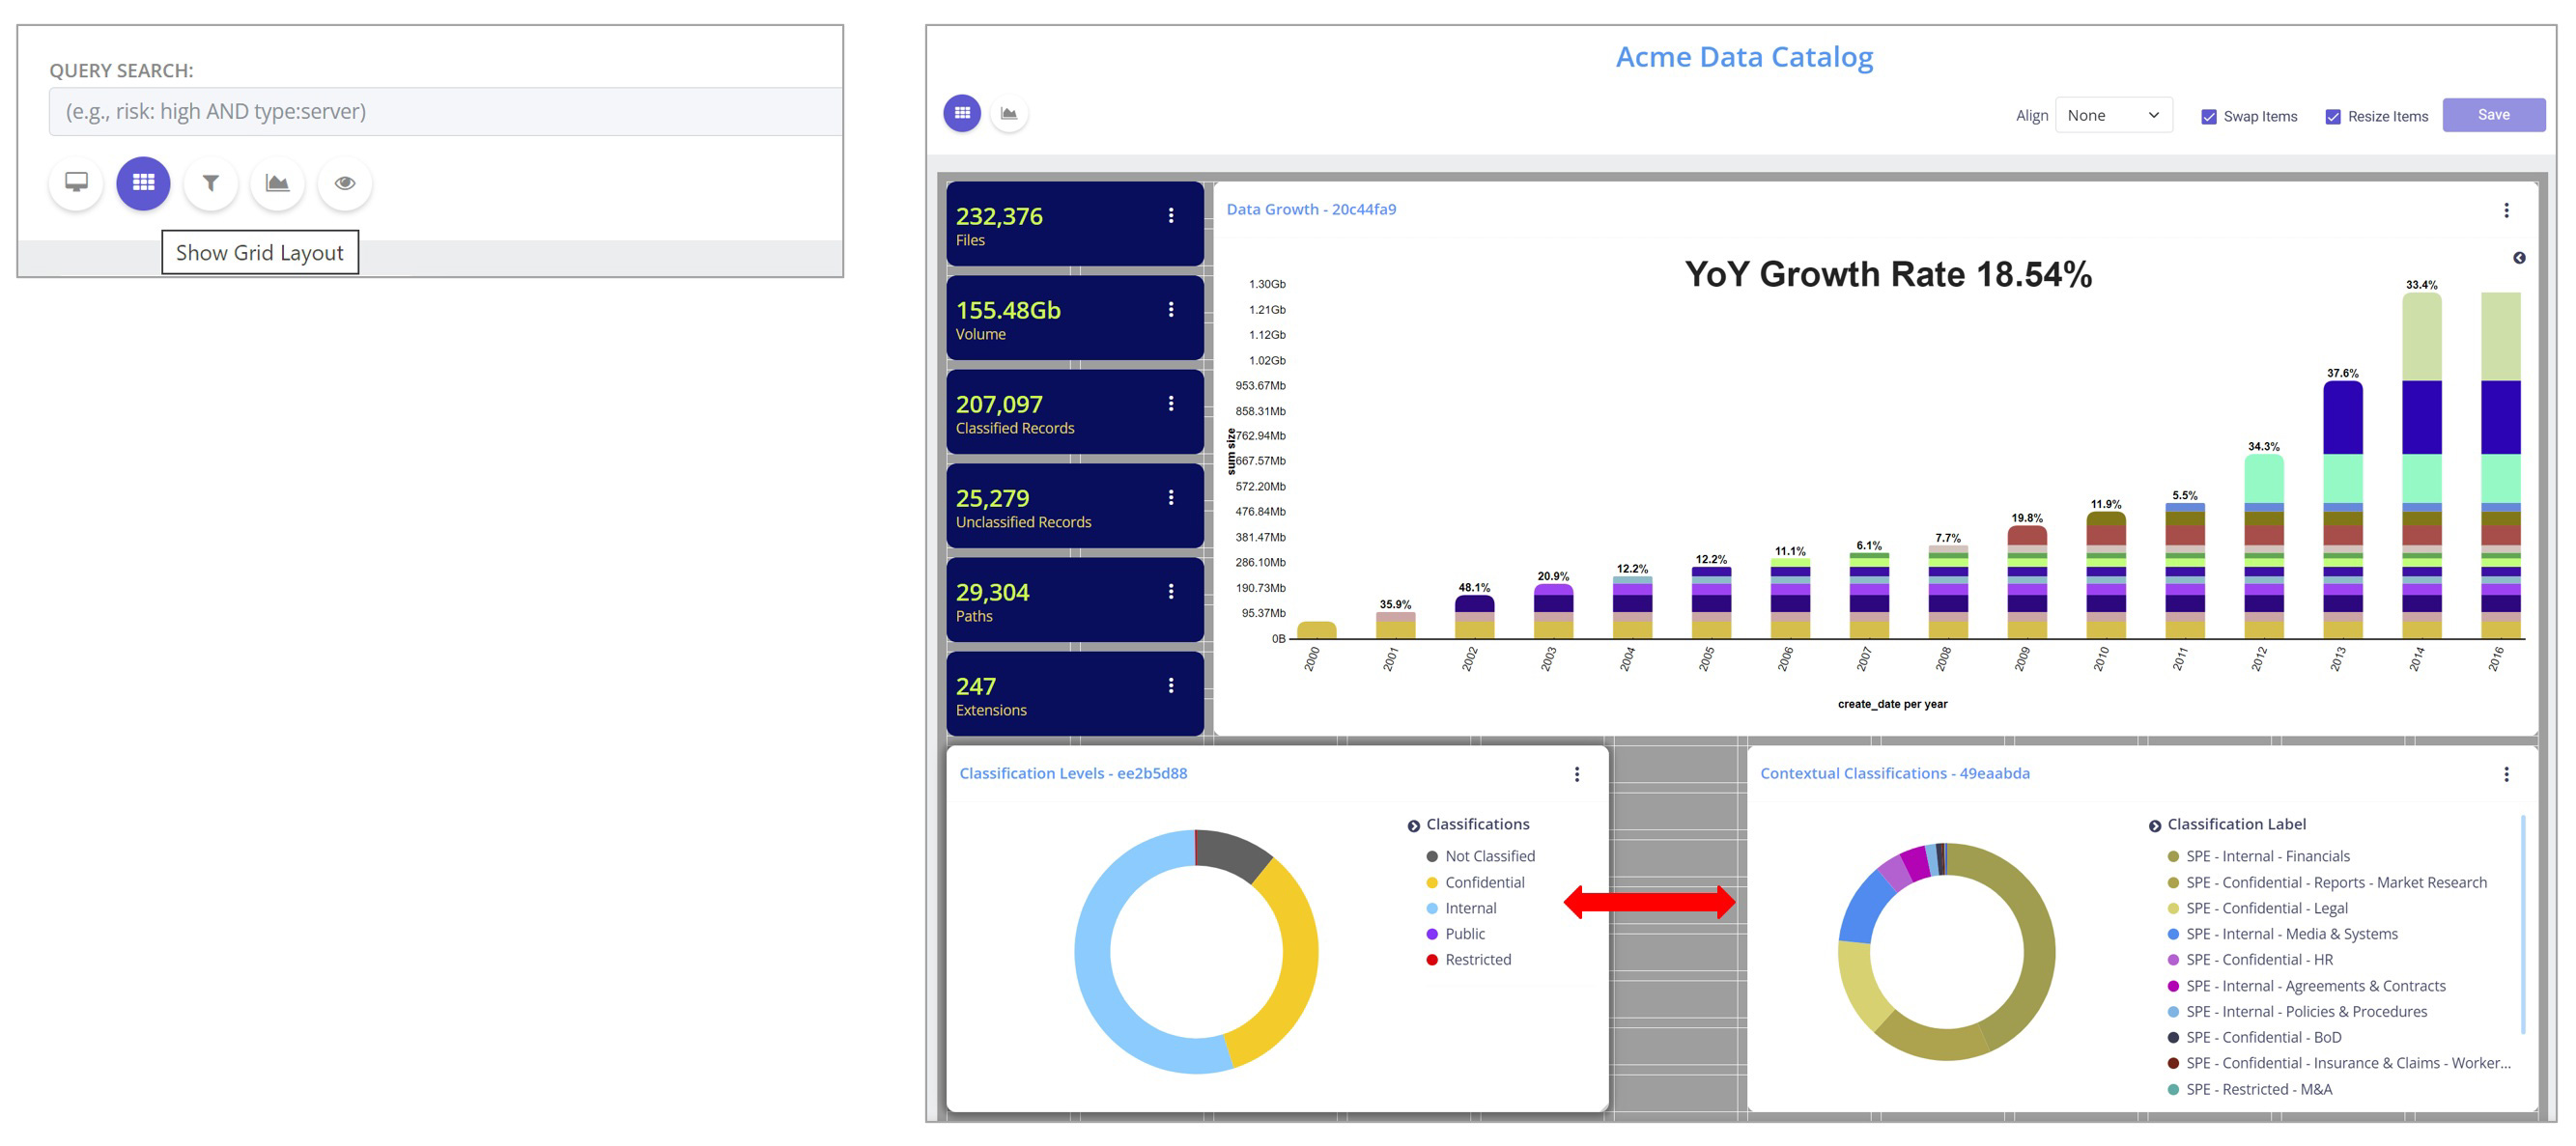Screen dimensions: 2576x1146
Task: Open the Classified Records tile options menu
Action: (1171, 404)
